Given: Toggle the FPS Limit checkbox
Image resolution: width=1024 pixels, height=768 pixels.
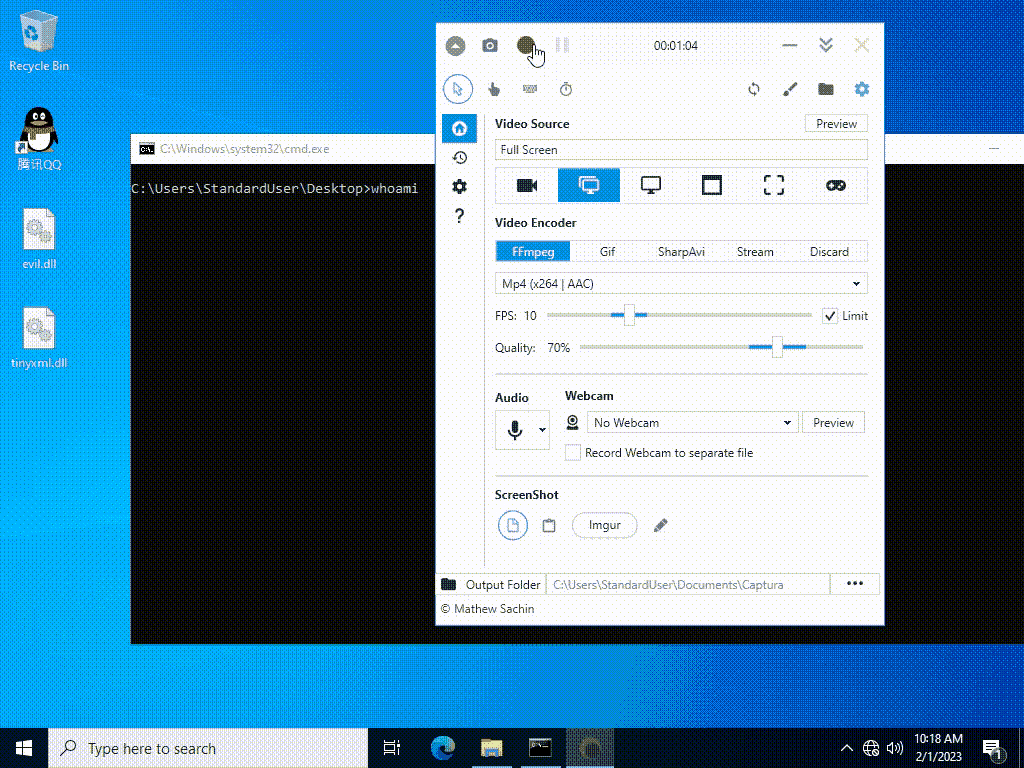Looking at the screenshot, I should click(830, 316).
